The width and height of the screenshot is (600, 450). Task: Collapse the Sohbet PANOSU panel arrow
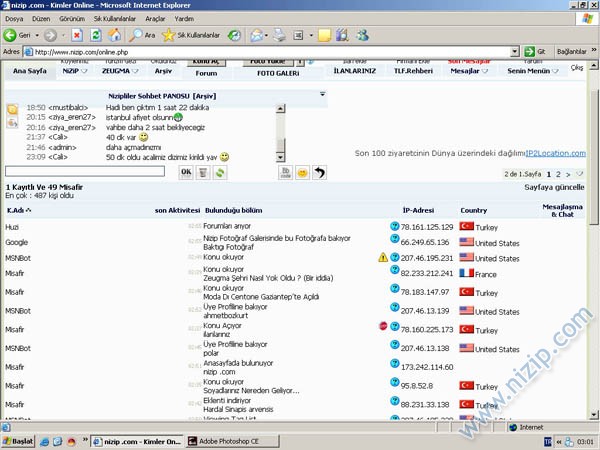(323, 94)
